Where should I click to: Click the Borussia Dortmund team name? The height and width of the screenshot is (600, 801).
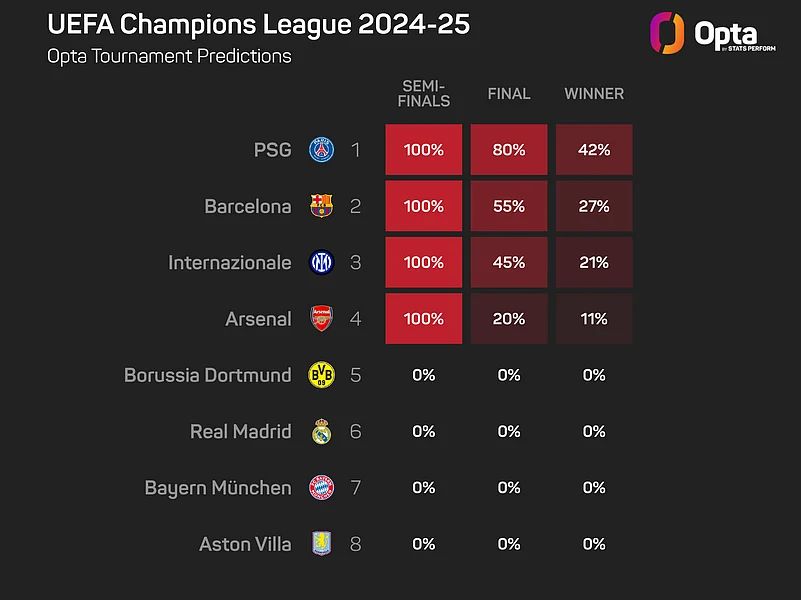coord(208,375)
